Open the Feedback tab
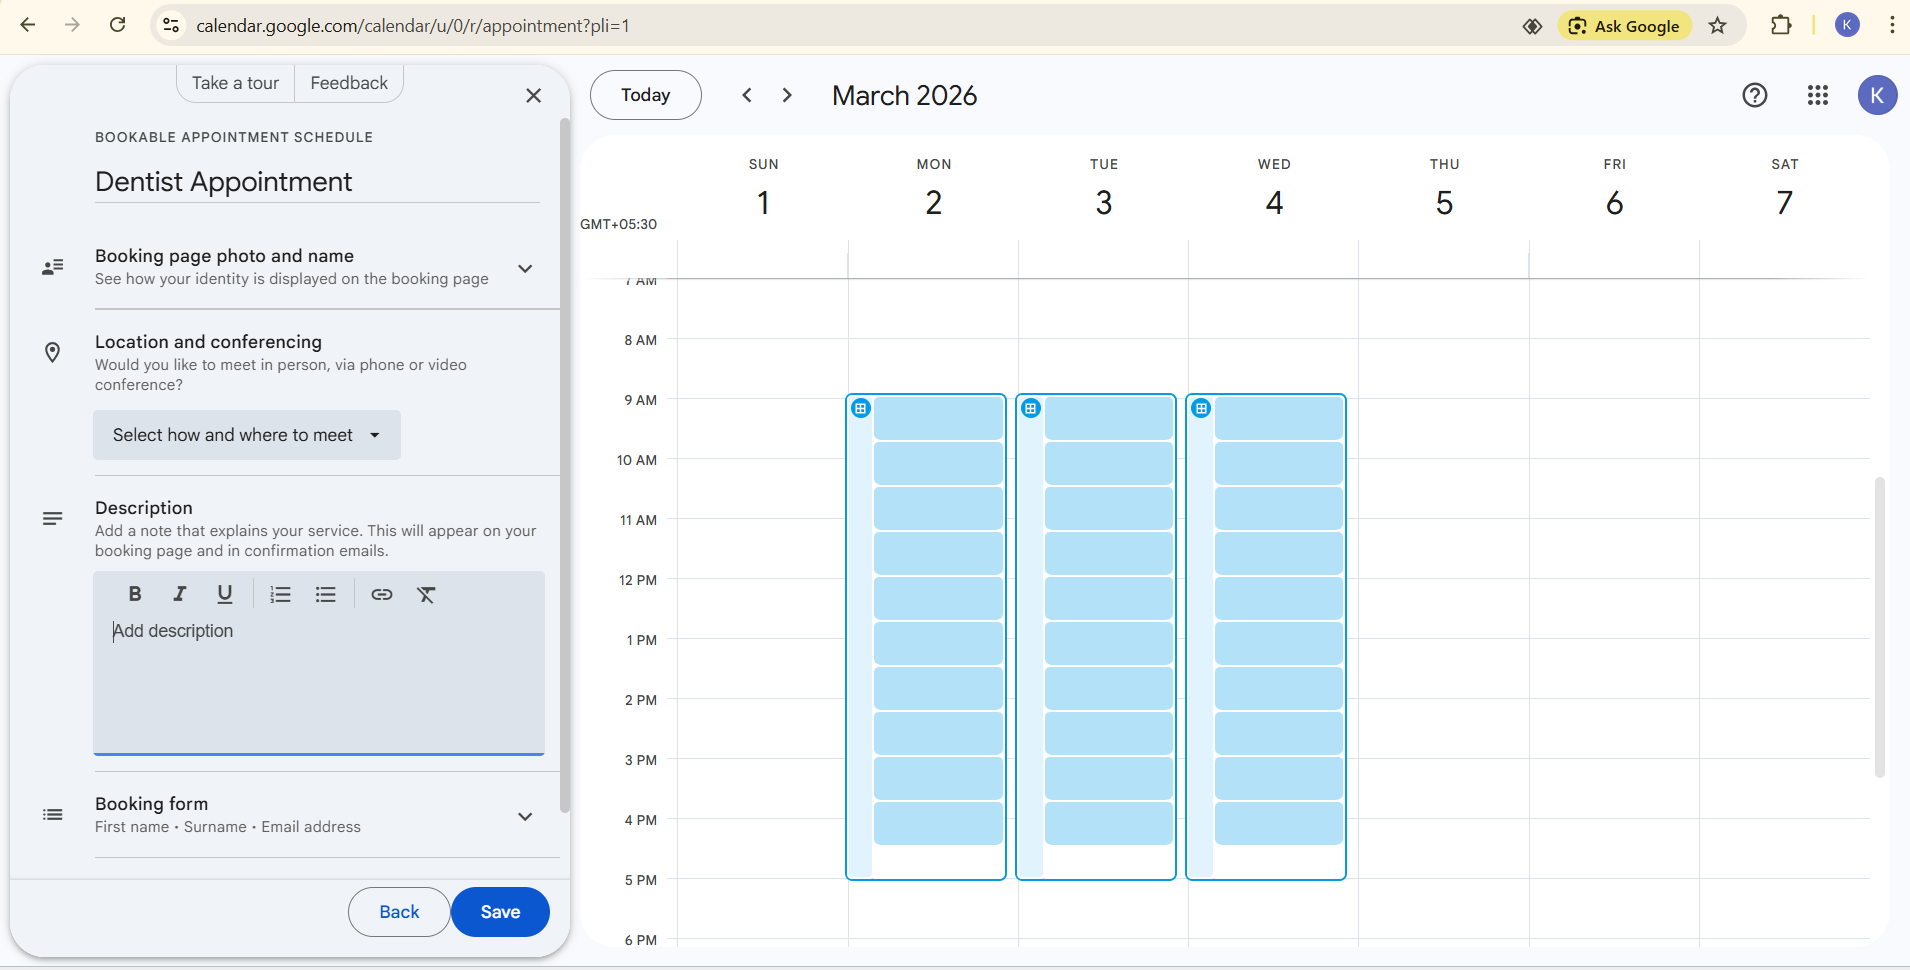The width and height of the screenshot is (1910, 970). (348, 83)
